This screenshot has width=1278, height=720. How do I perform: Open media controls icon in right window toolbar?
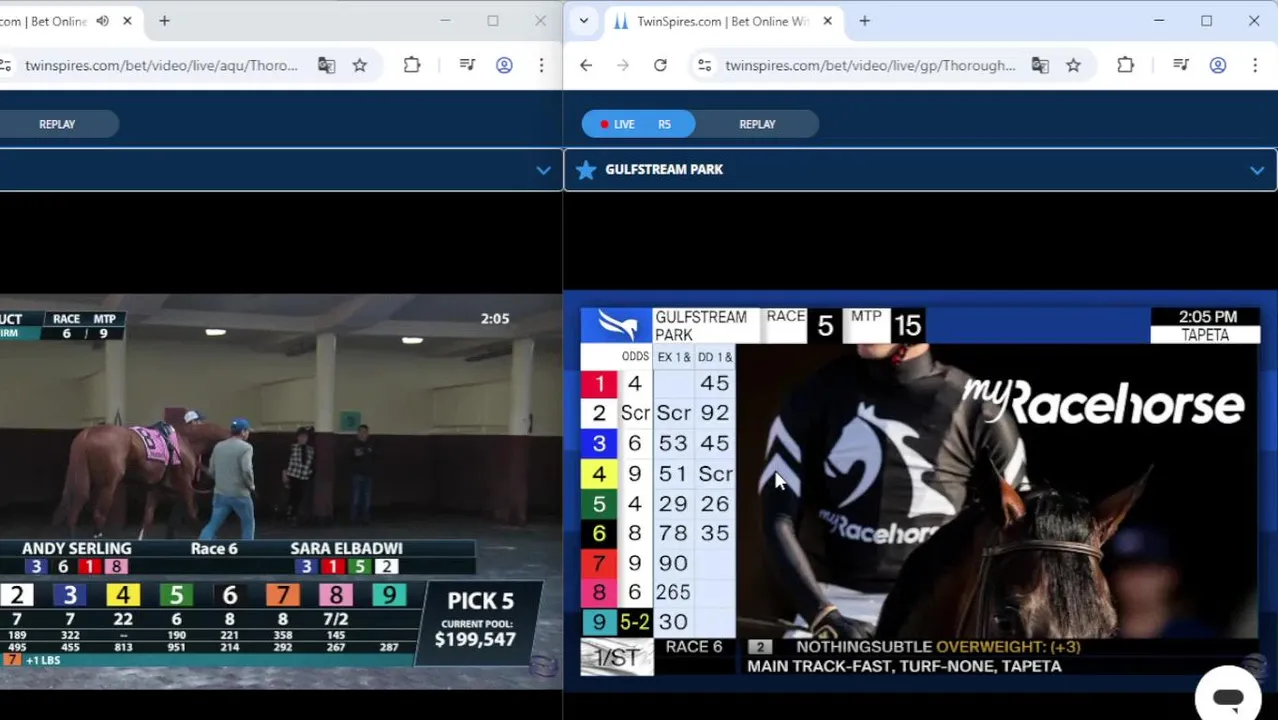[1181, 65]
